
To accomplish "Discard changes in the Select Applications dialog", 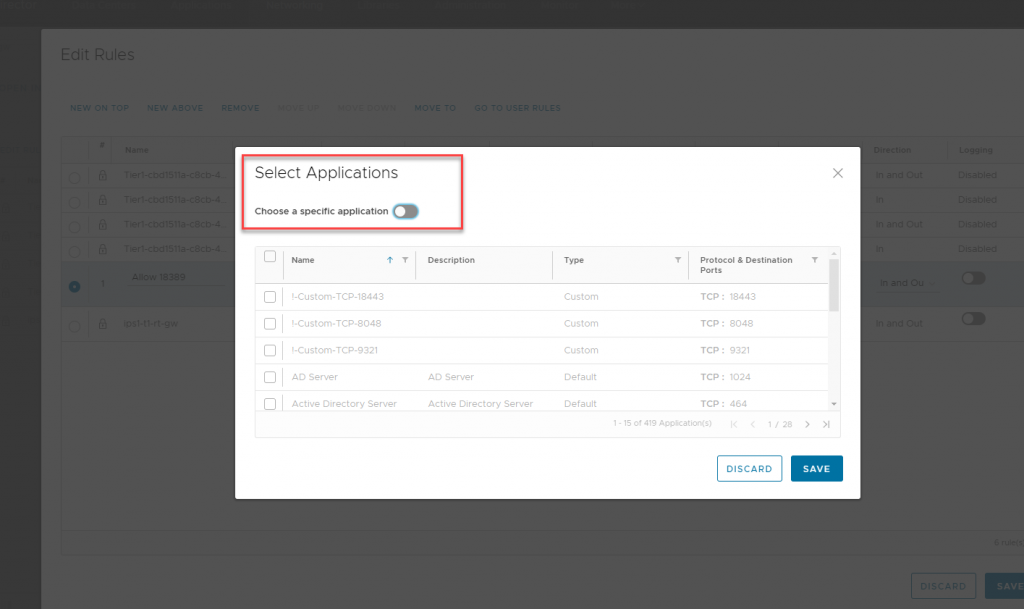I will (x=749, y=469).
